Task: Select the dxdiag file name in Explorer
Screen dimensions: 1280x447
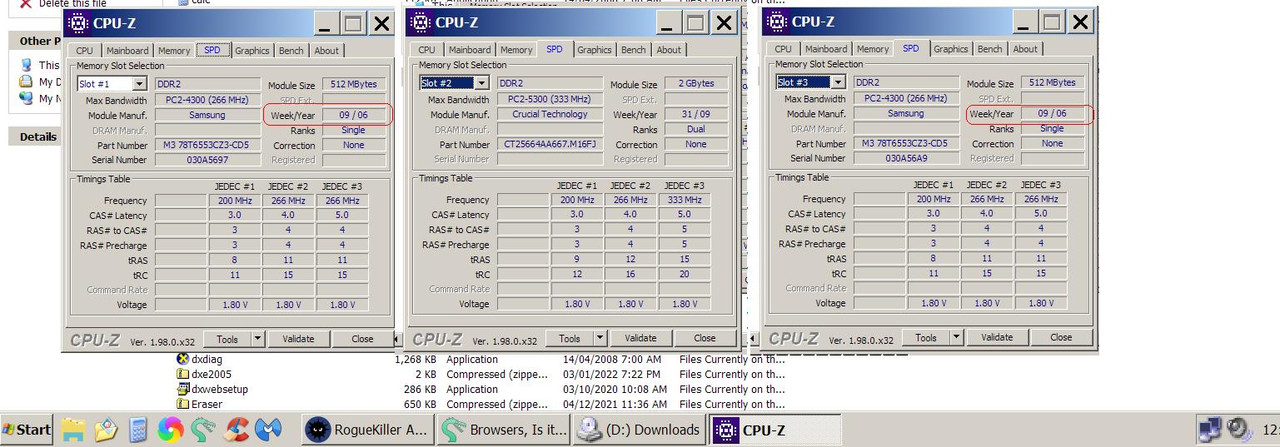Action: click(x=208, y=359)
